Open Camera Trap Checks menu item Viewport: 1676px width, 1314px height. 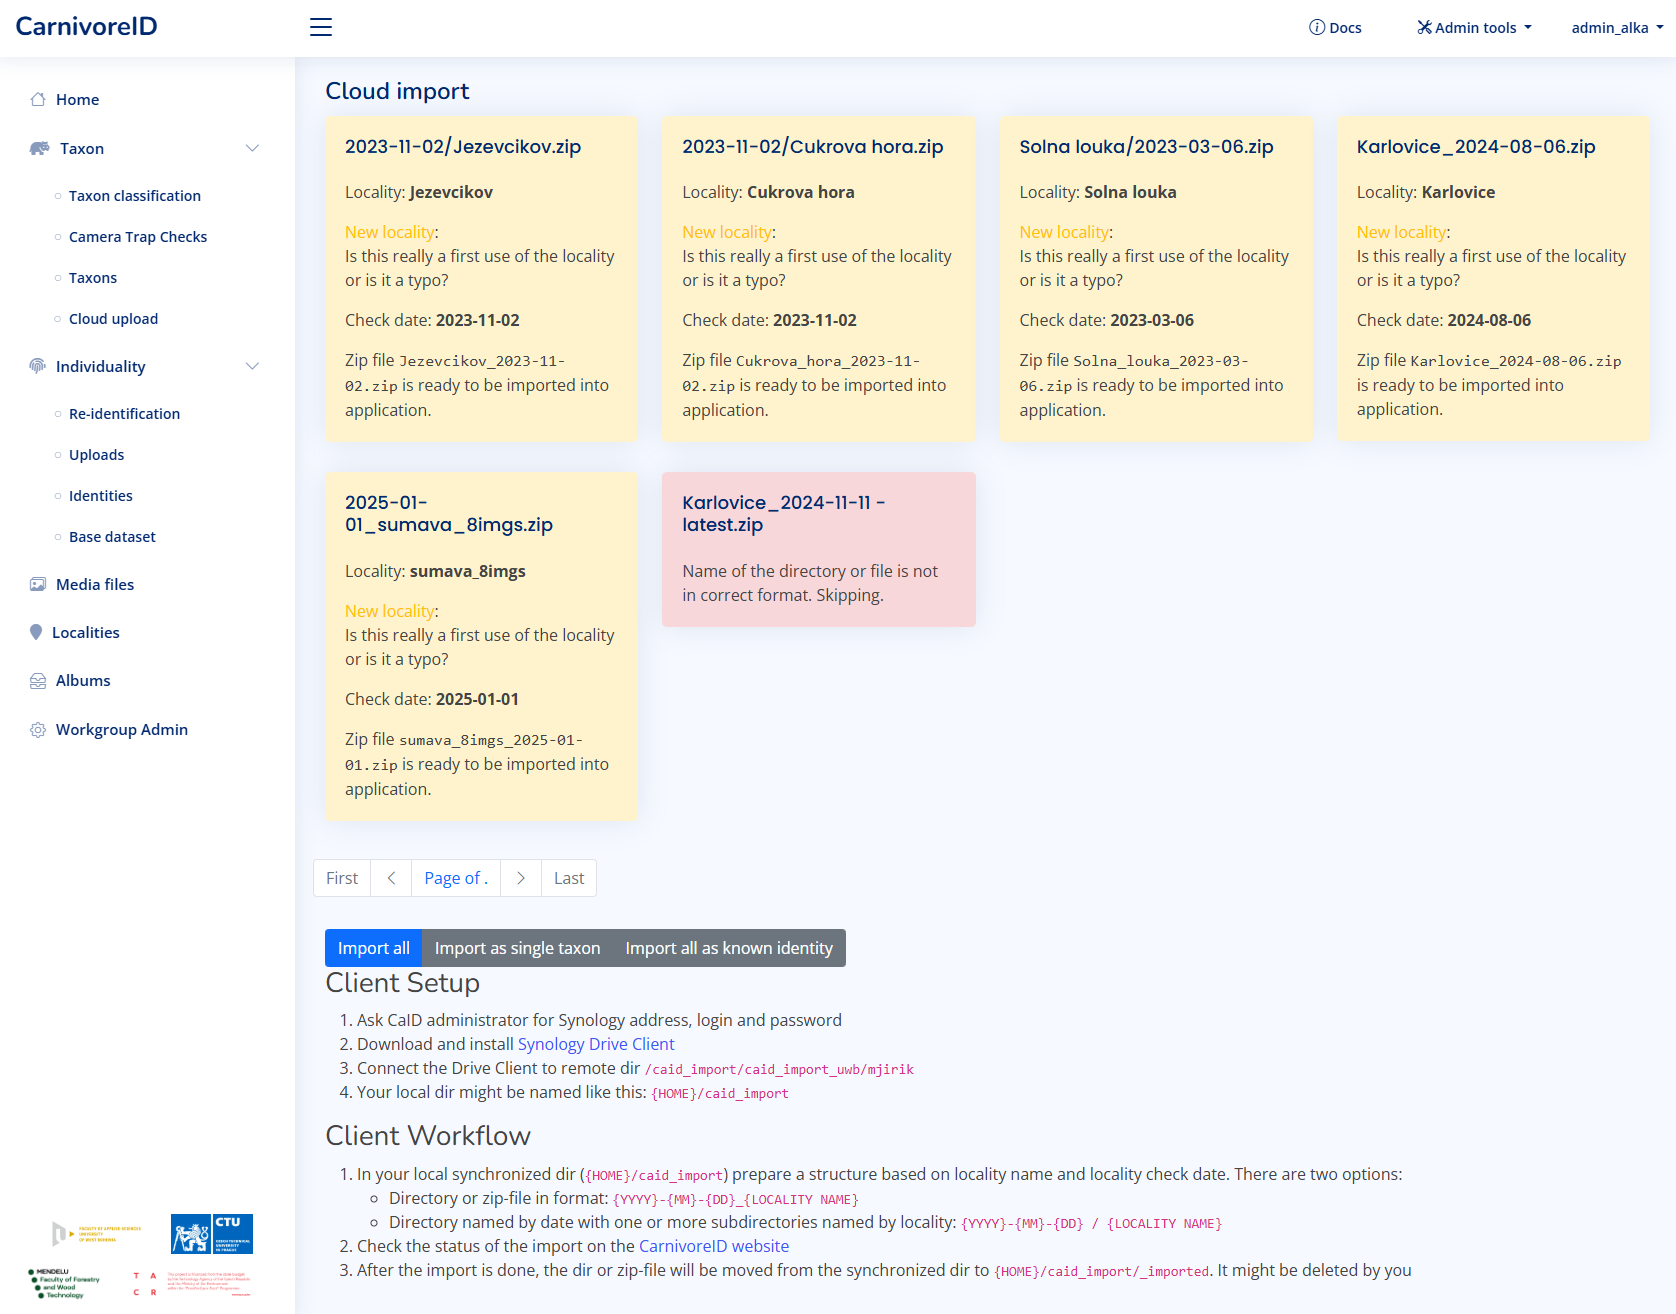[x=138, y=237]
